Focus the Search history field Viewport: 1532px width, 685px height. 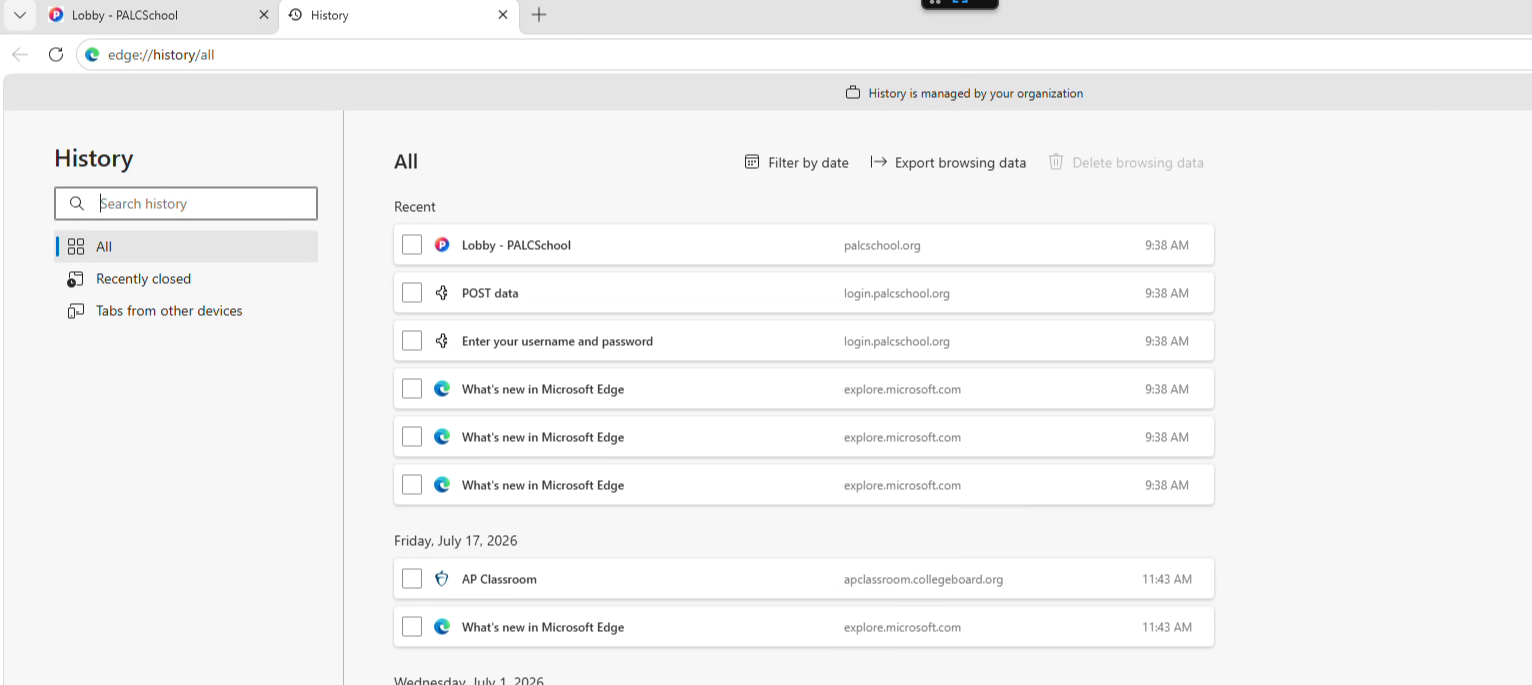(x=186, y=203)
